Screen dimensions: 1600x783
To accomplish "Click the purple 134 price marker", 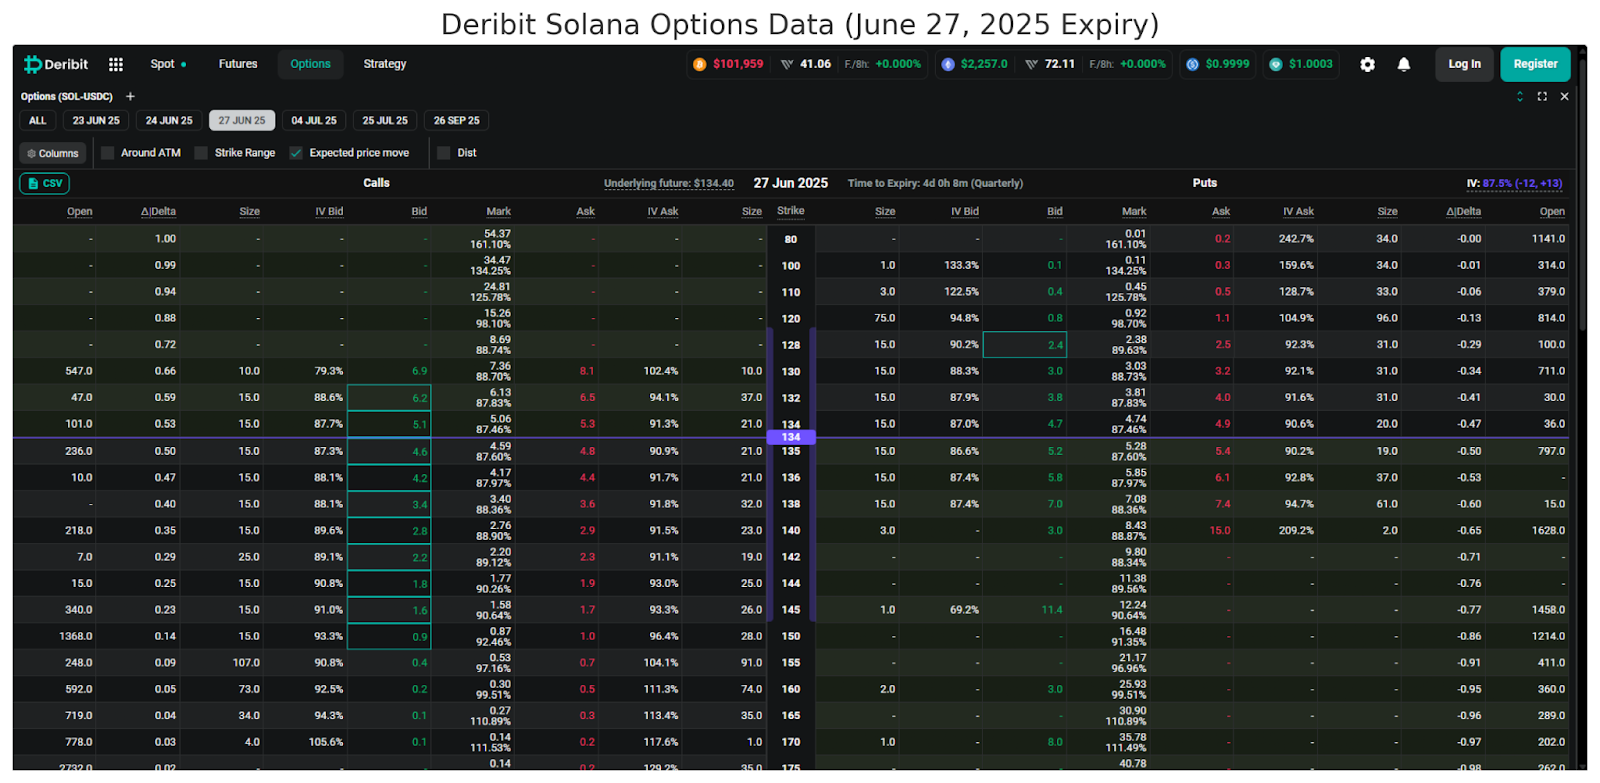I will tap(791, 437).
